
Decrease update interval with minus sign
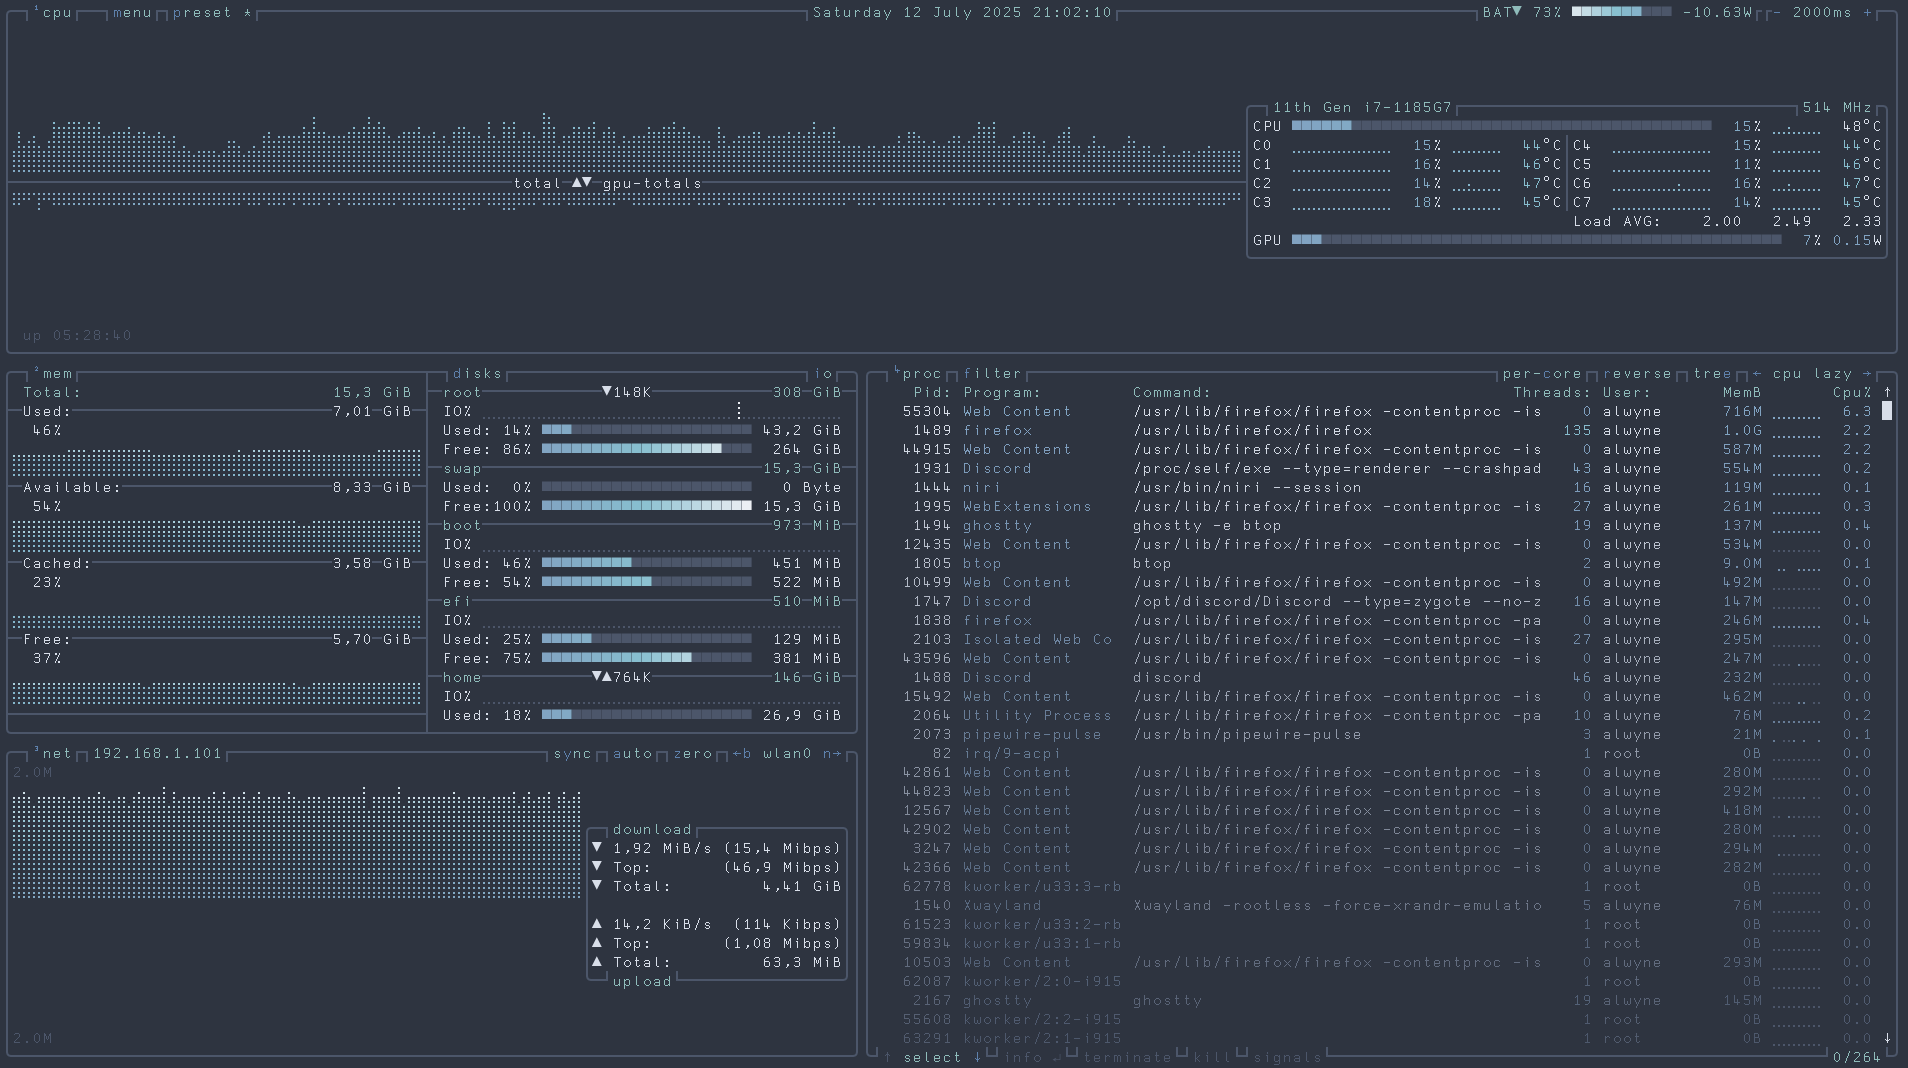point(1777,13)
